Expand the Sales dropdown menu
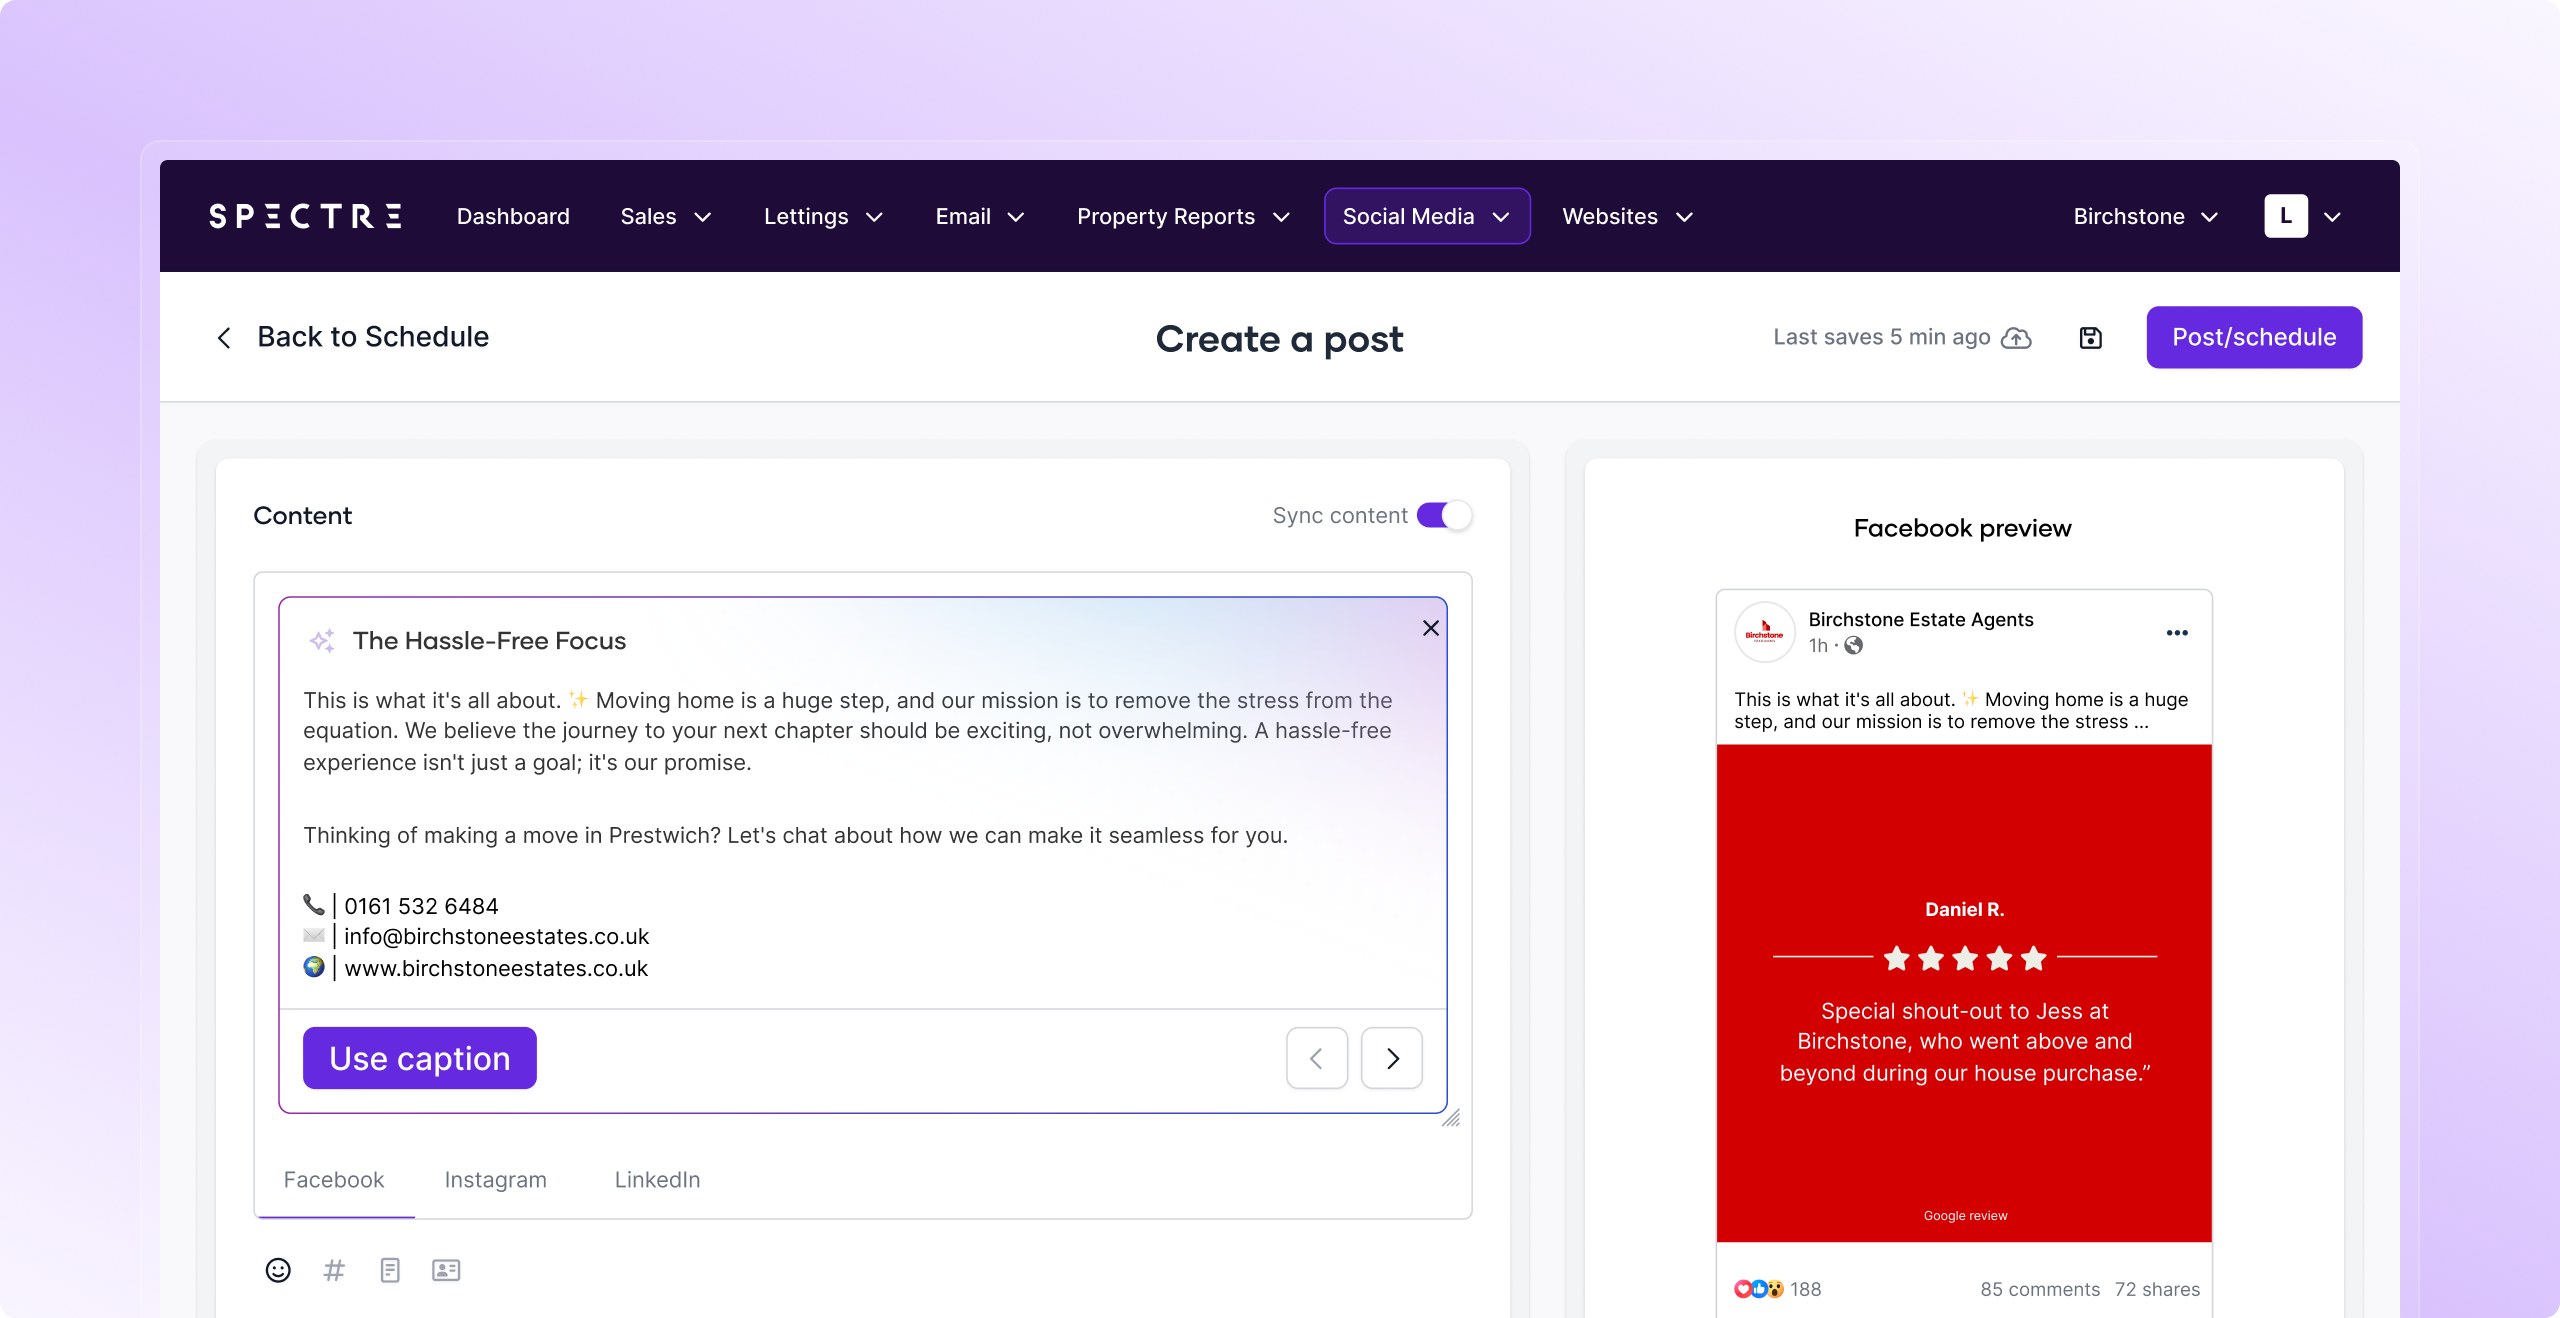This screenshot has width=2560, height=1318. pos(665,216)
